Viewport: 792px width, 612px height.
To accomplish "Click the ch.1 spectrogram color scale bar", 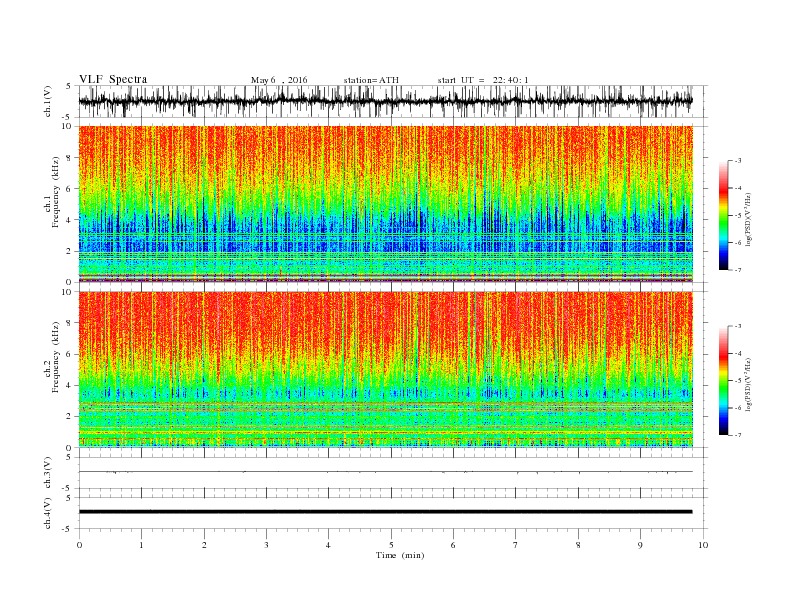I will click(x=723, y=215).
